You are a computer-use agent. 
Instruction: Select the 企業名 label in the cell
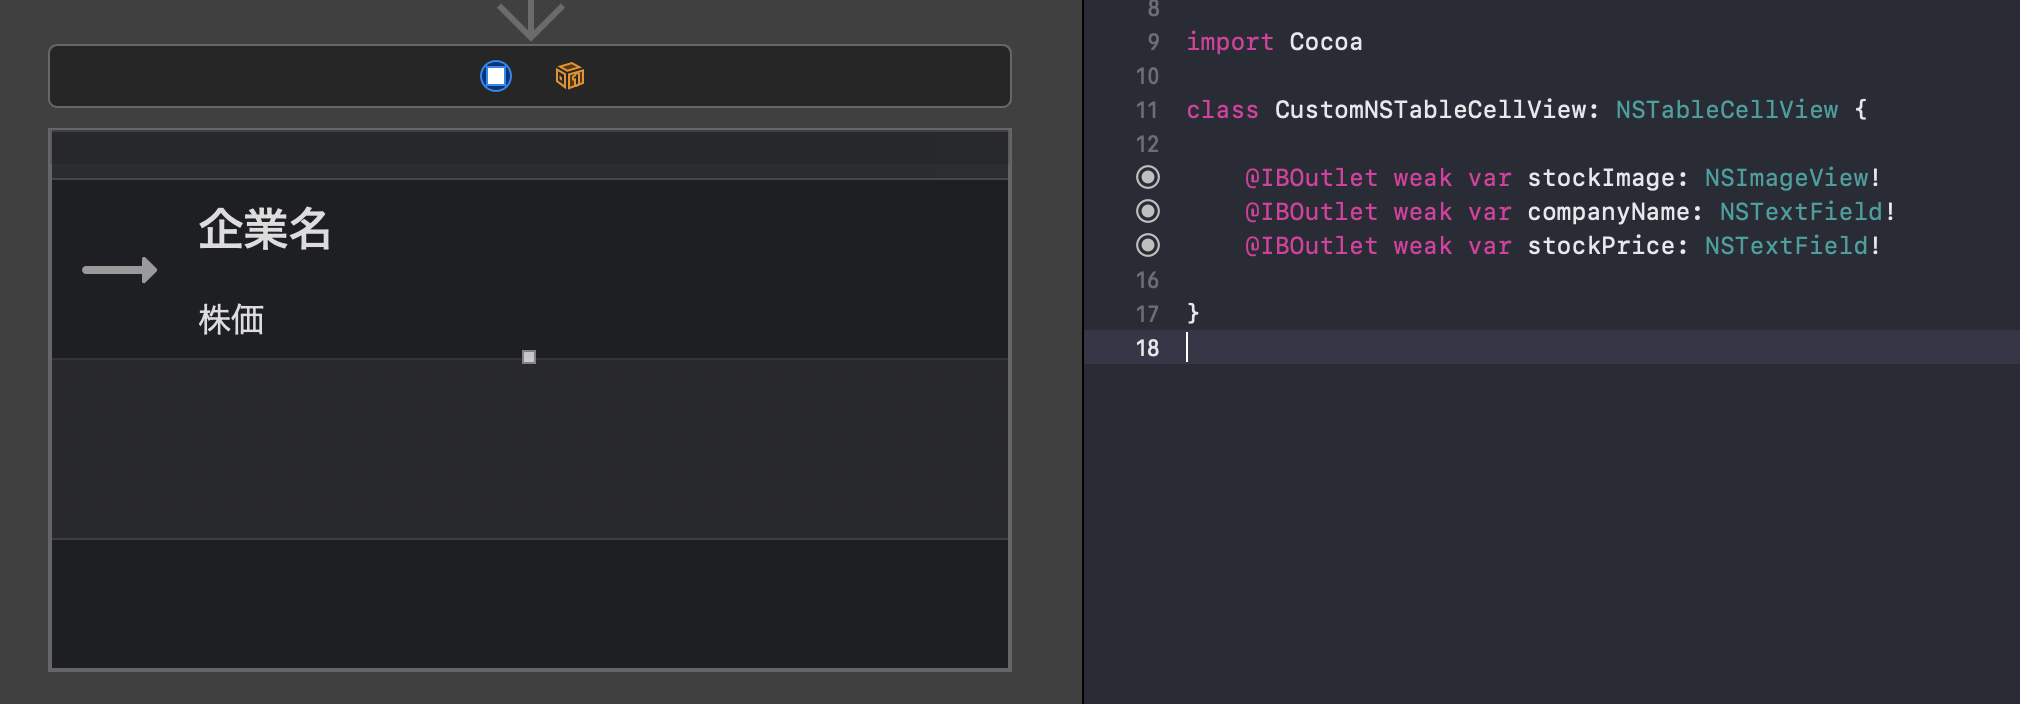pyautogui.click(x=265, y=229)
